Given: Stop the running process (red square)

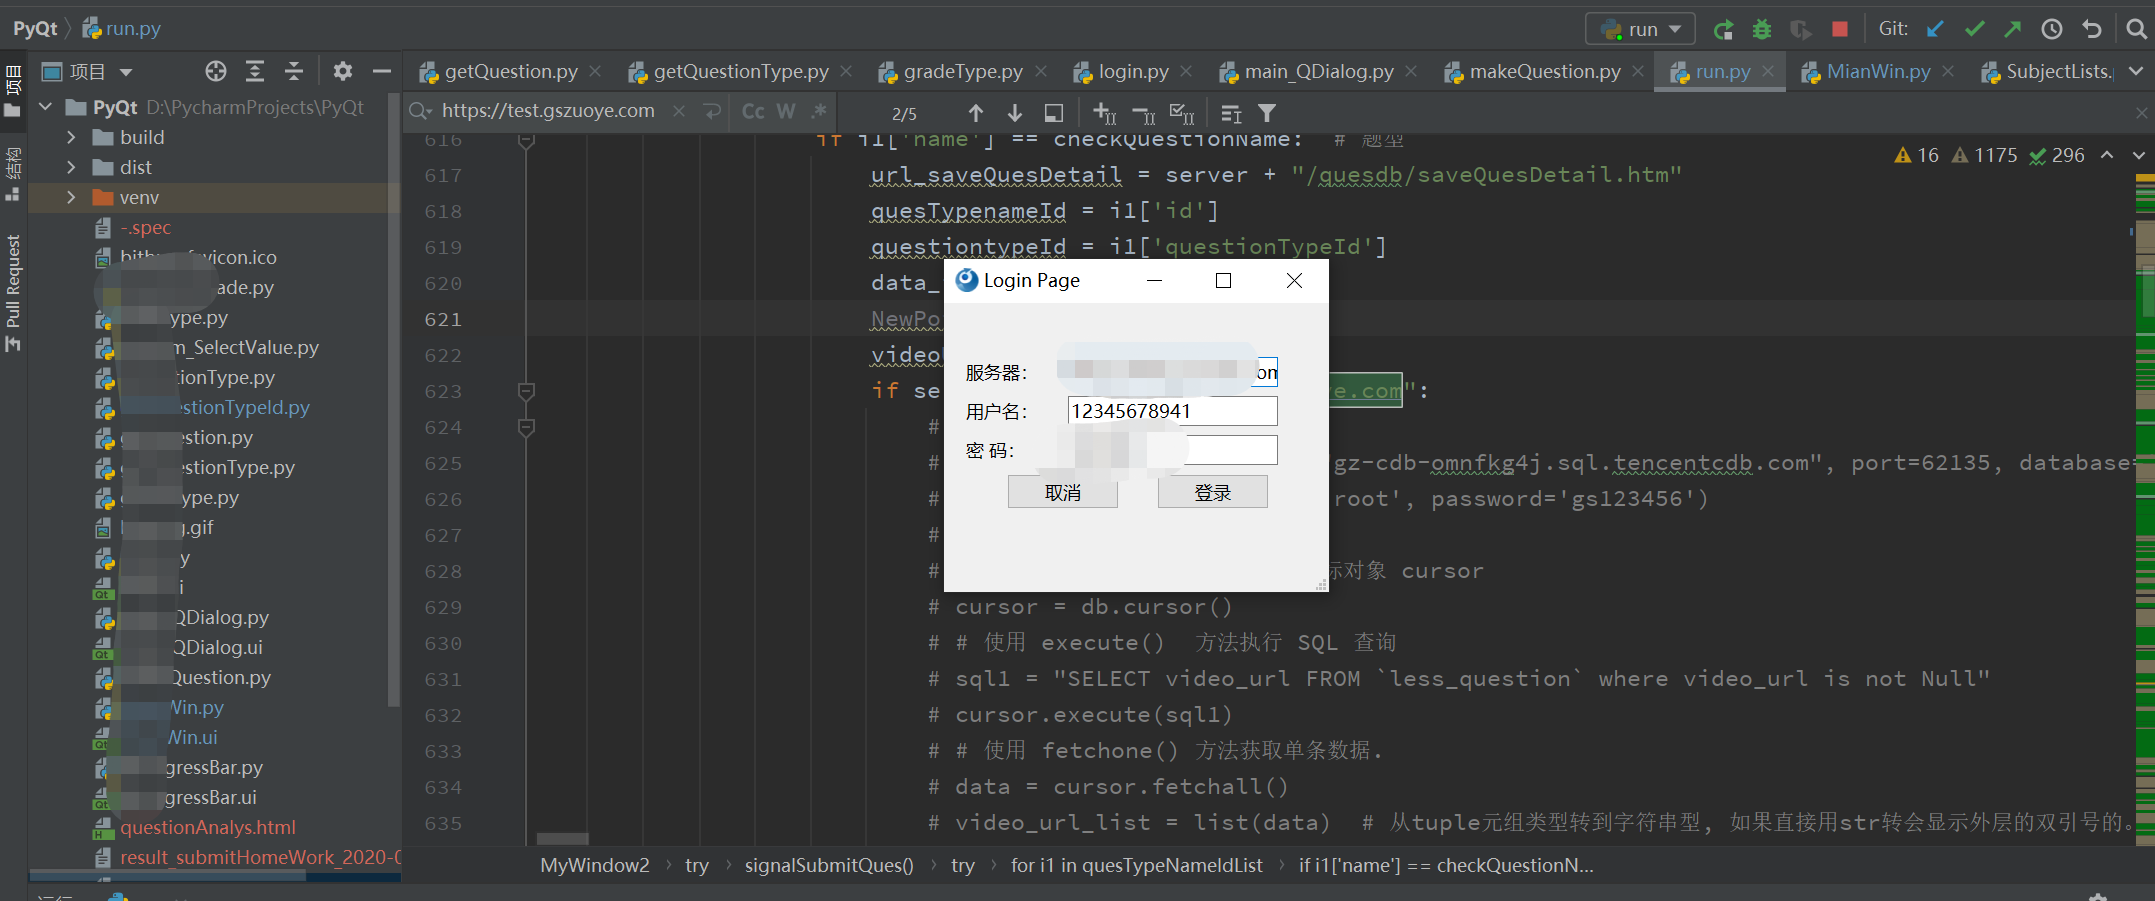Looking at the screenshot, I should (1840, 29).
